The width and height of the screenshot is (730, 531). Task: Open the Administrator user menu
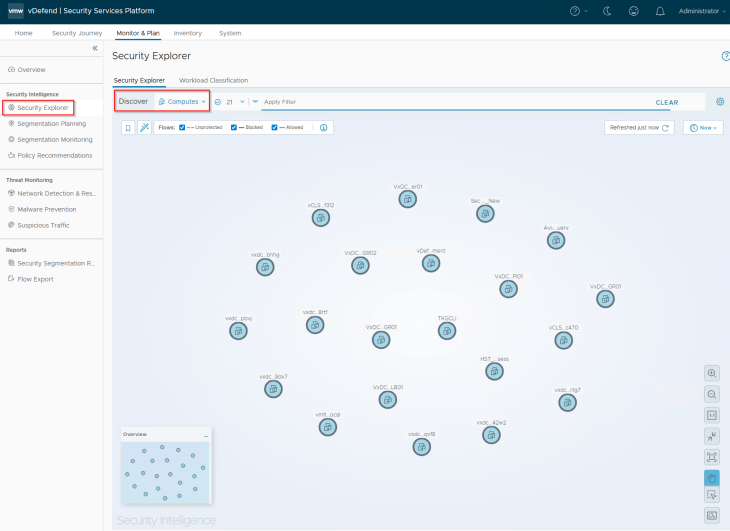699,11
